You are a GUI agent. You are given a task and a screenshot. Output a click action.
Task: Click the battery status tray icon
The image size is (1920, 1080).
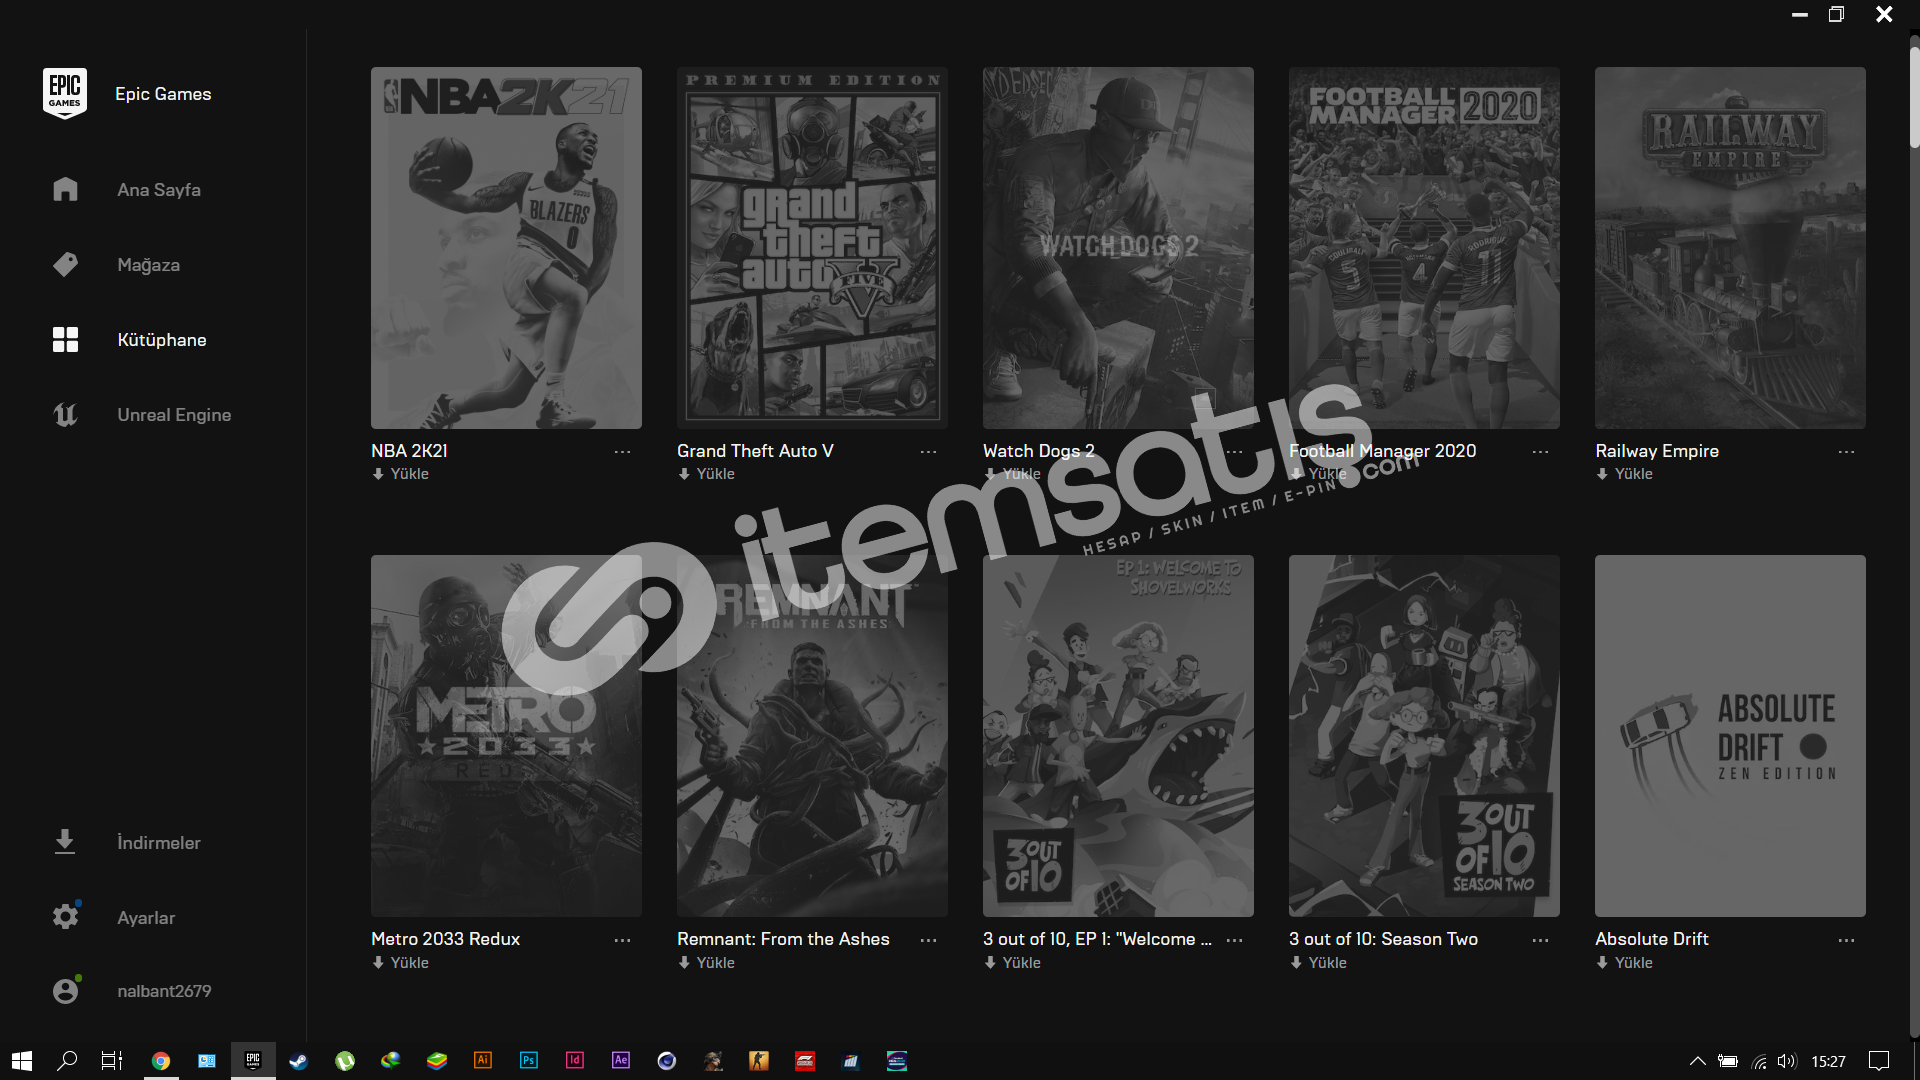[x=1728, y=1061]
